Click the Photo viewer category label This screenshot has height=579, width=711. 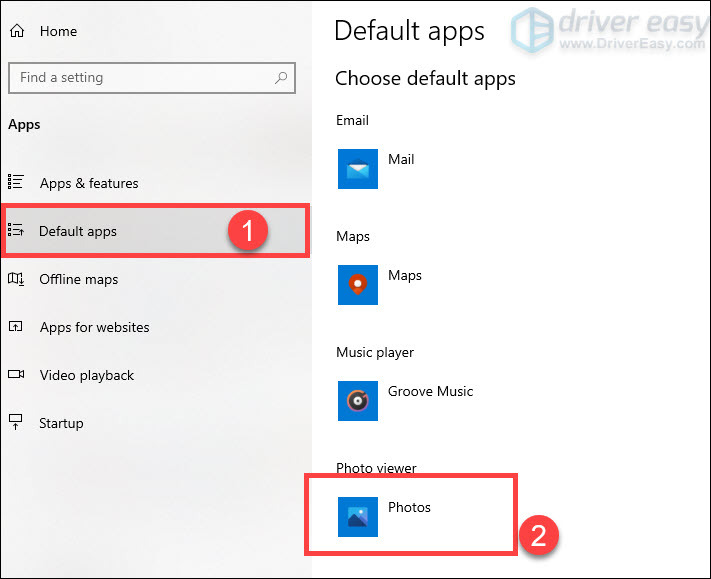[x=376, y=468]
